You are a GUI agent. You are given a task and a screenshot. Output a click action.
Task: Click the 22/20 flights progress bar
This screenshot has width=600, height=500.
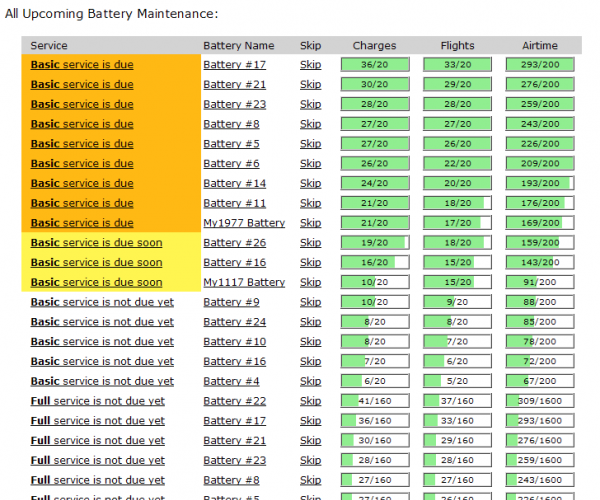[x=457, y=164]
